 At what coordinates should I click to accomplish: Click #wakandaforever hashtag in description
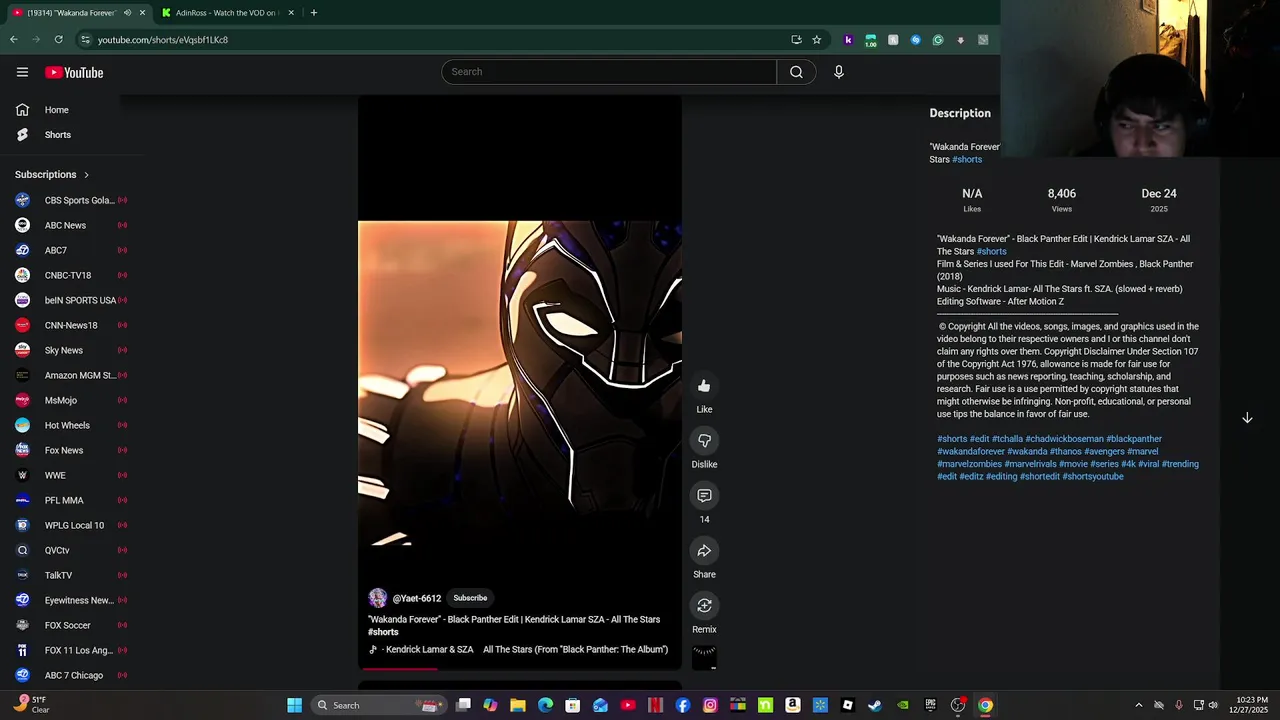(x=971, y=451)
